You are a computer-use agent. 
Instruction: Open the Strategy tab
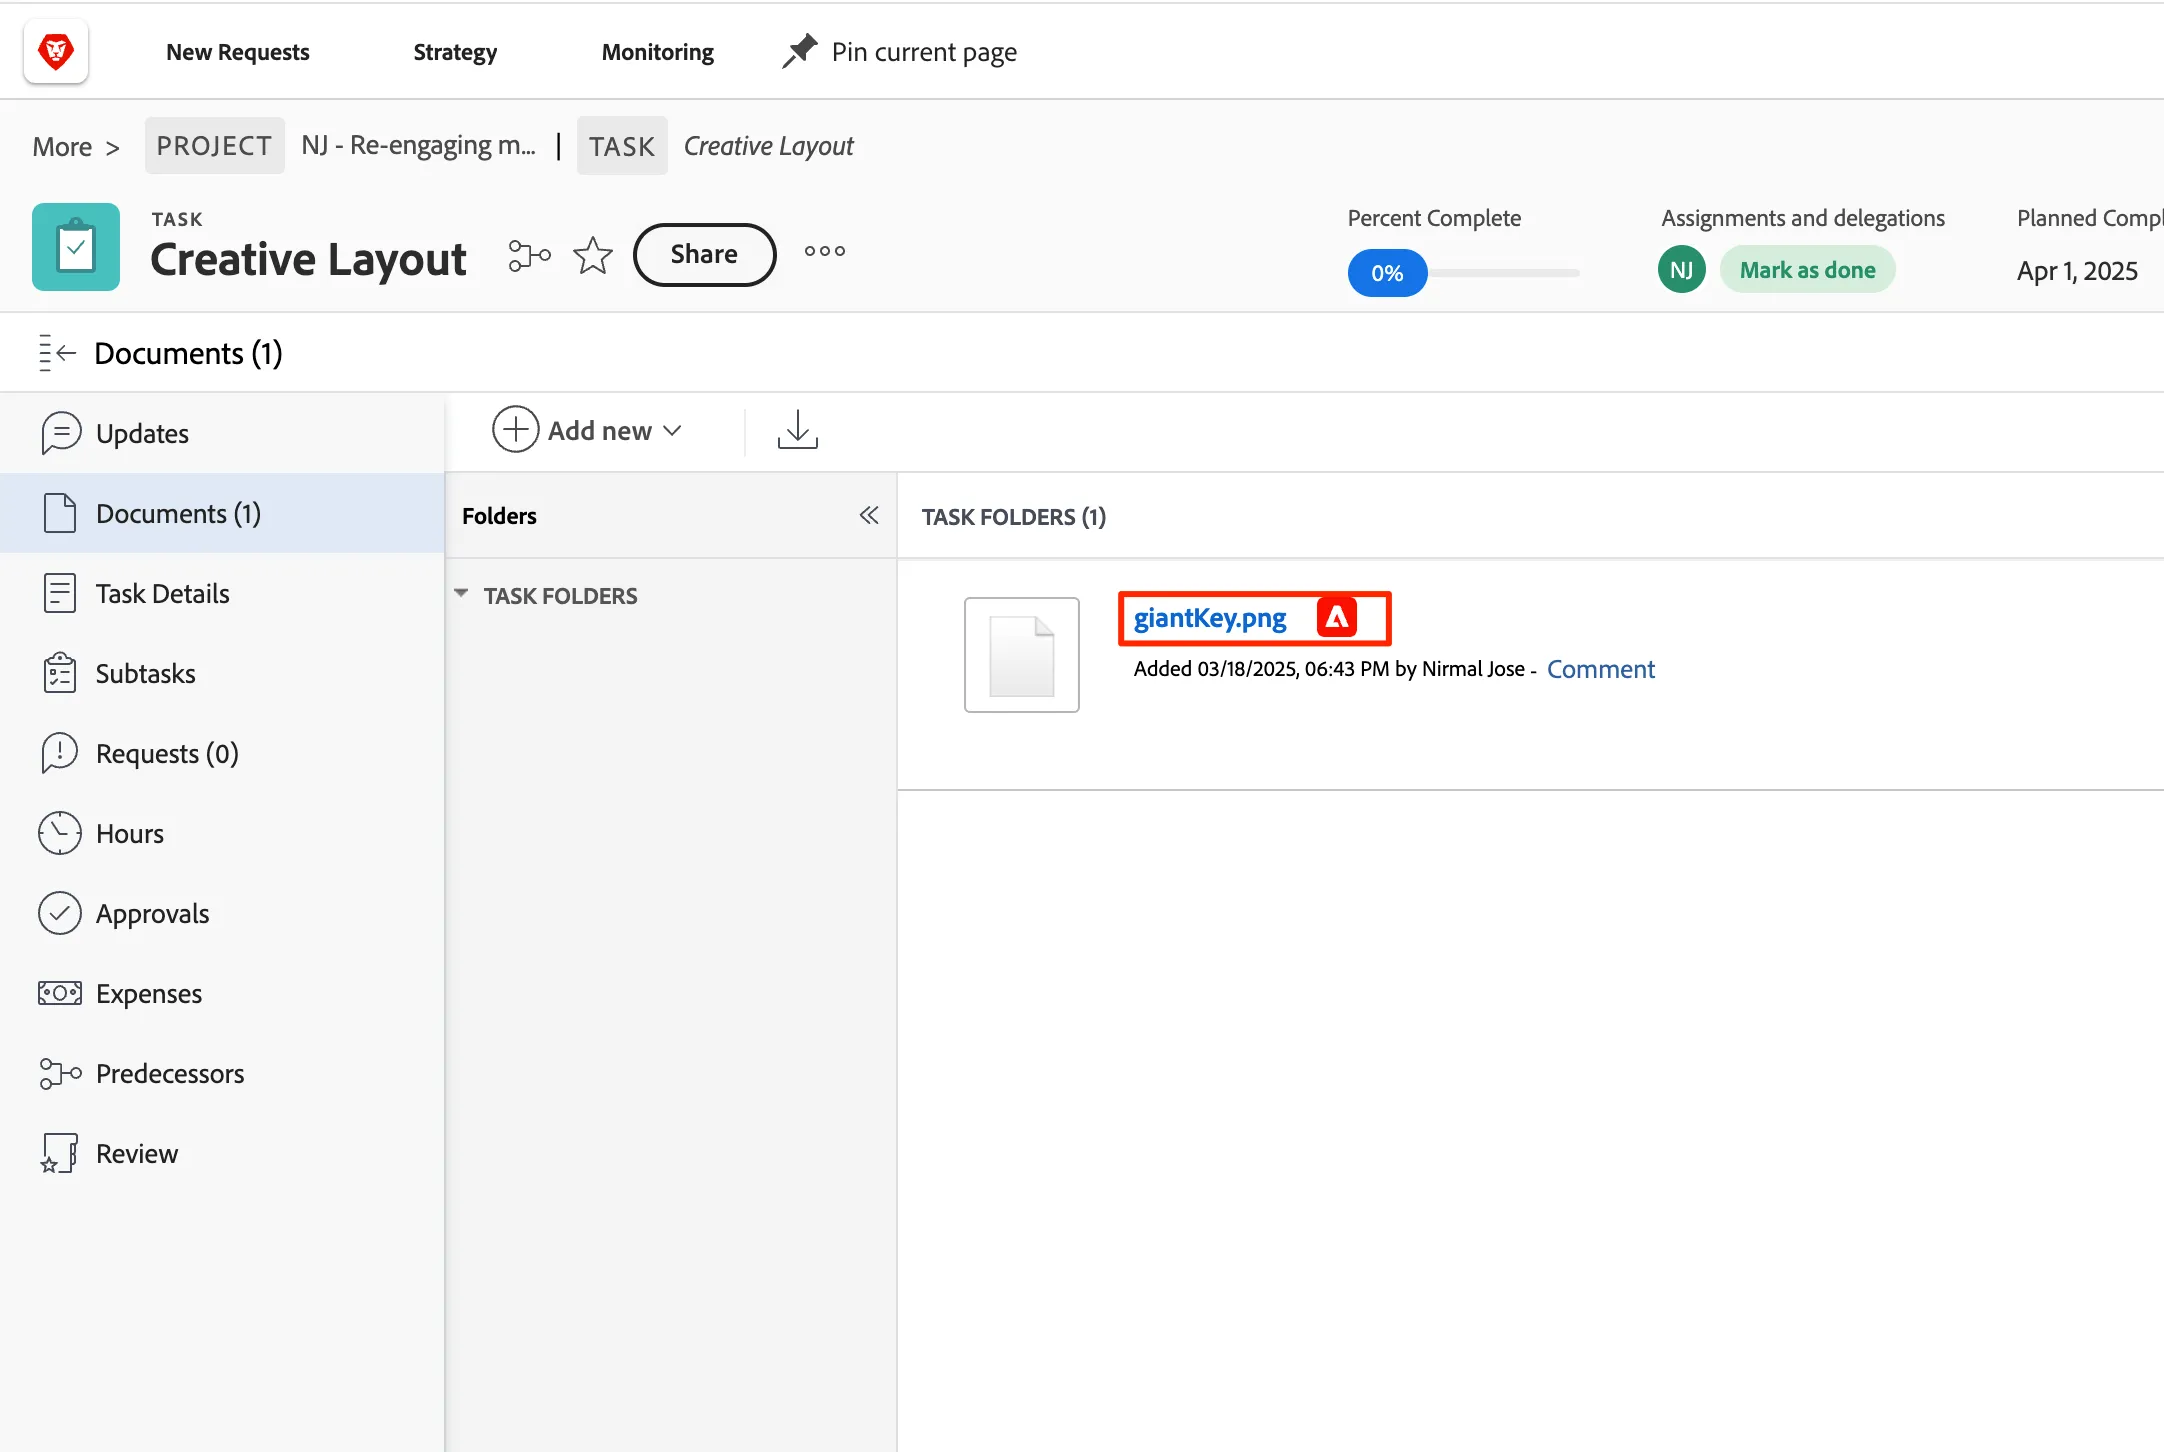(x=455, y=52)
